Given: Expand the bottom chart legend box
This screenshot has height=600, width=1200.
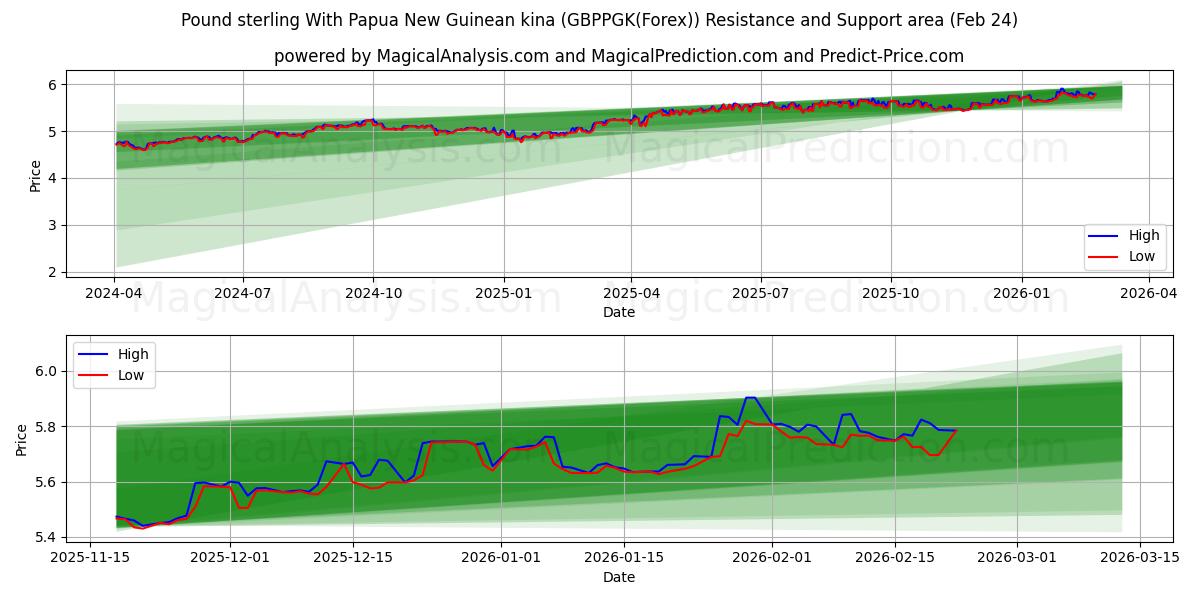Looking at the screenshot, I should 113,363.
